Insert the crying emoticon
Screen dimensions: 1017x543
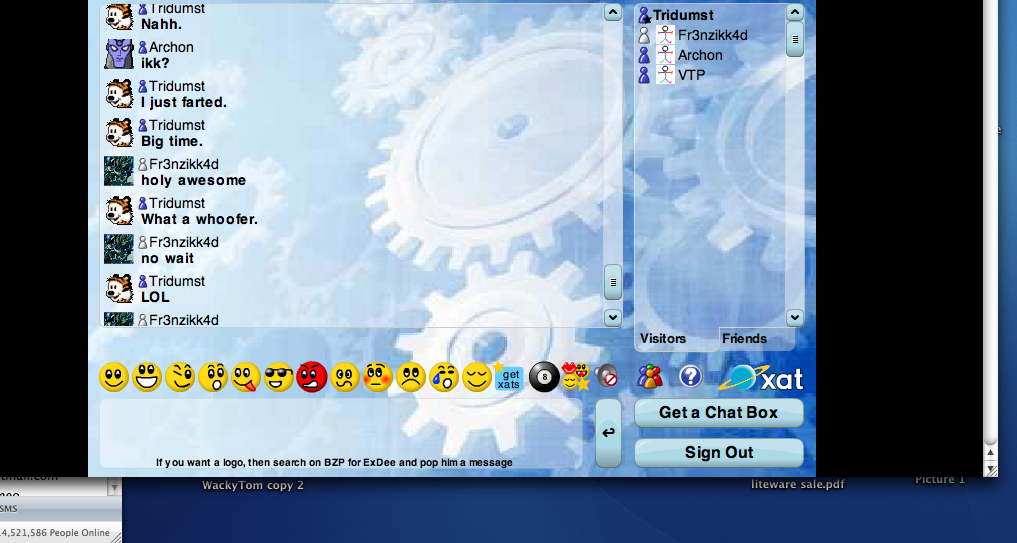point(444,377)
